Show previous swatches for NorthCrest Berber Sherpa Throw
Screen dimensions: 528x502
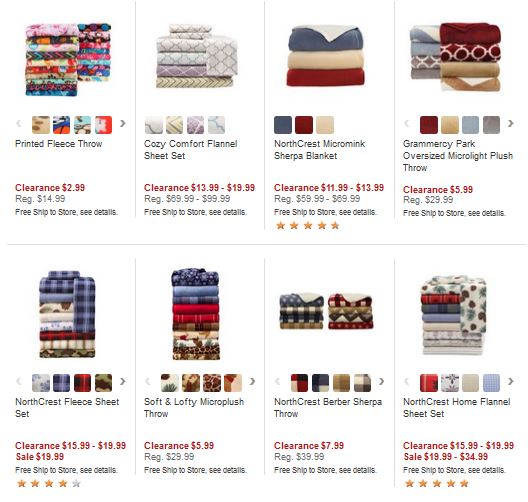pos(277,381)
